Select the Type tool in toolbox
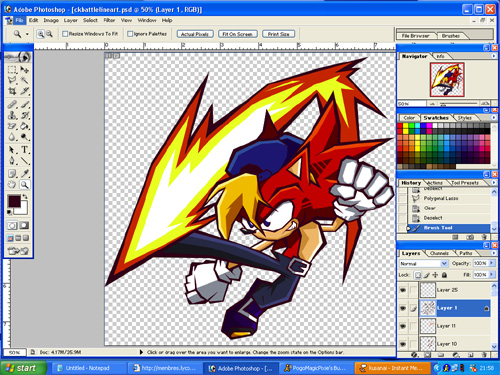 [25, 150]
